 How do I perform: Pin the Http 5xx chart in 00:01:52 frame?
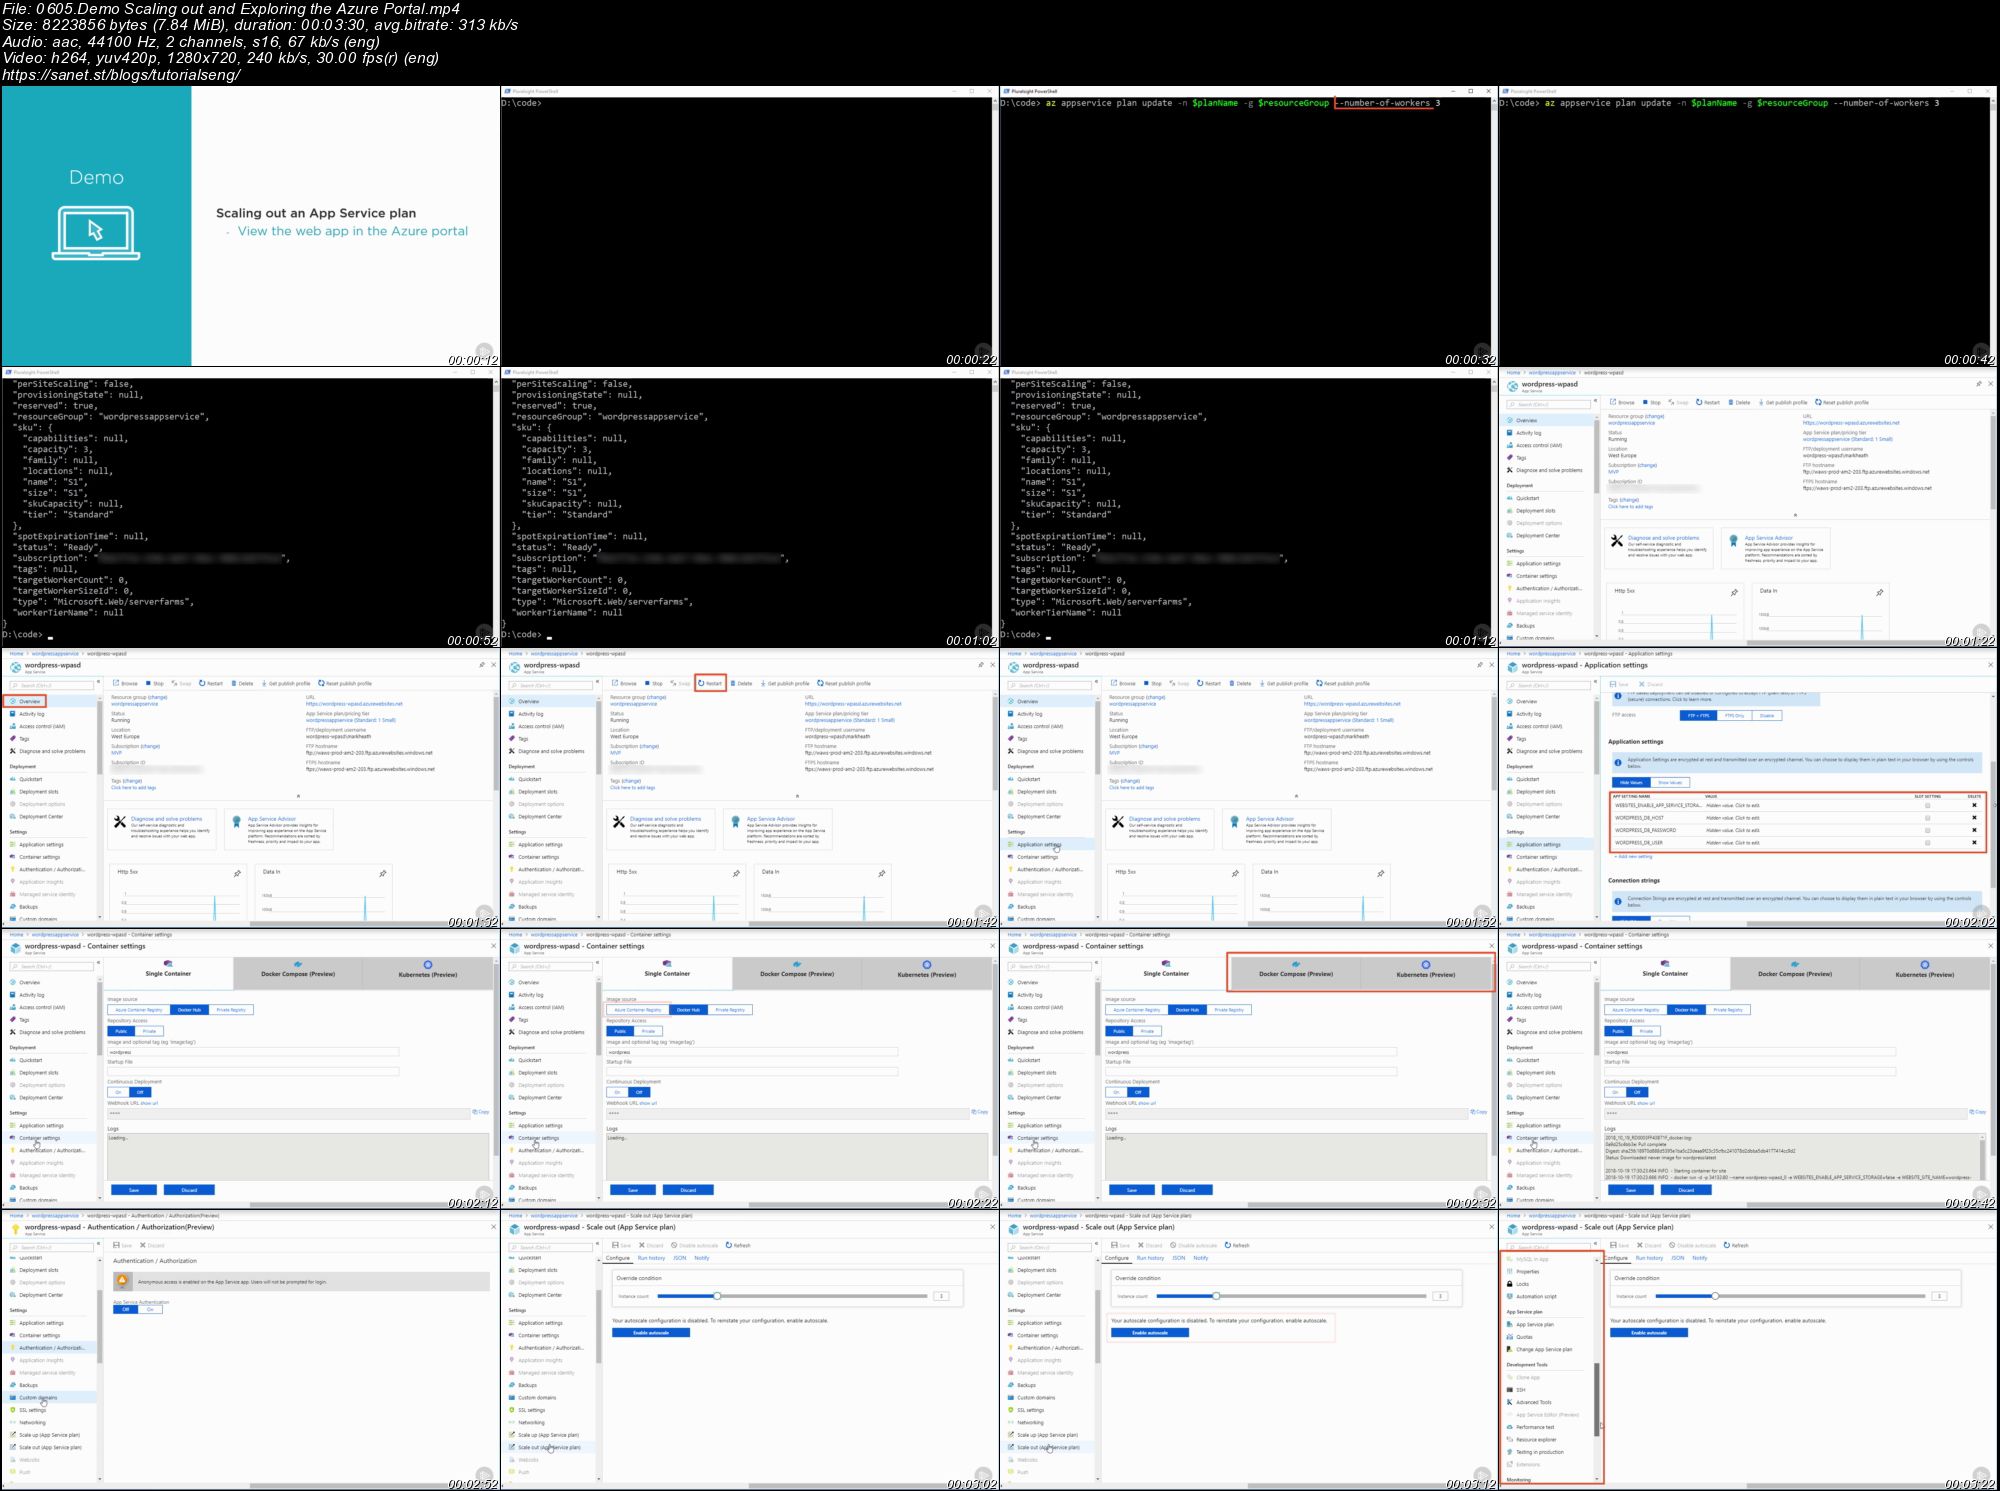(x=1235, y=873)
